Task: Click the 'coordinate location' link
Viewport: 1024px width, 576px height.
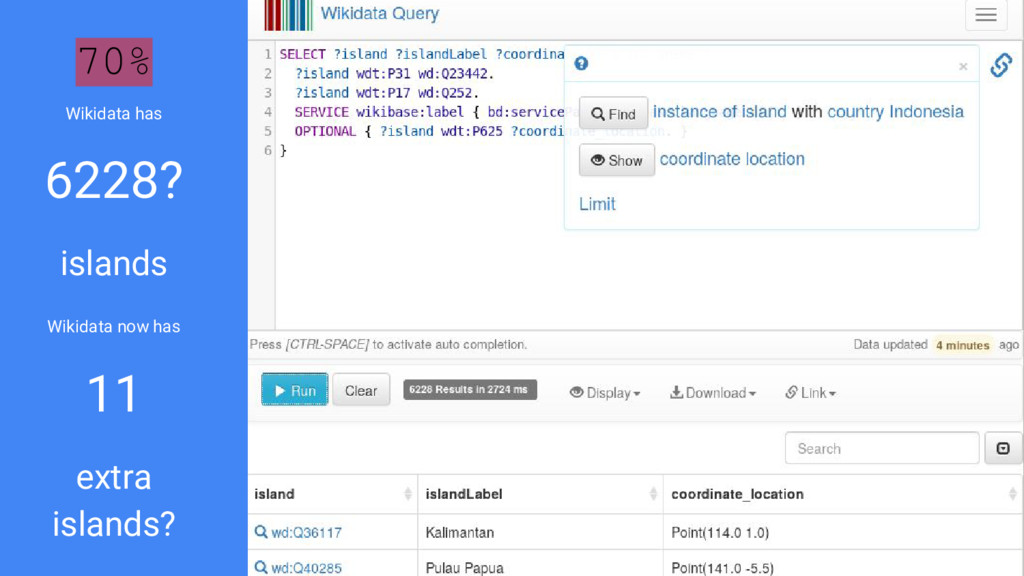Action: tap(732, 159)
